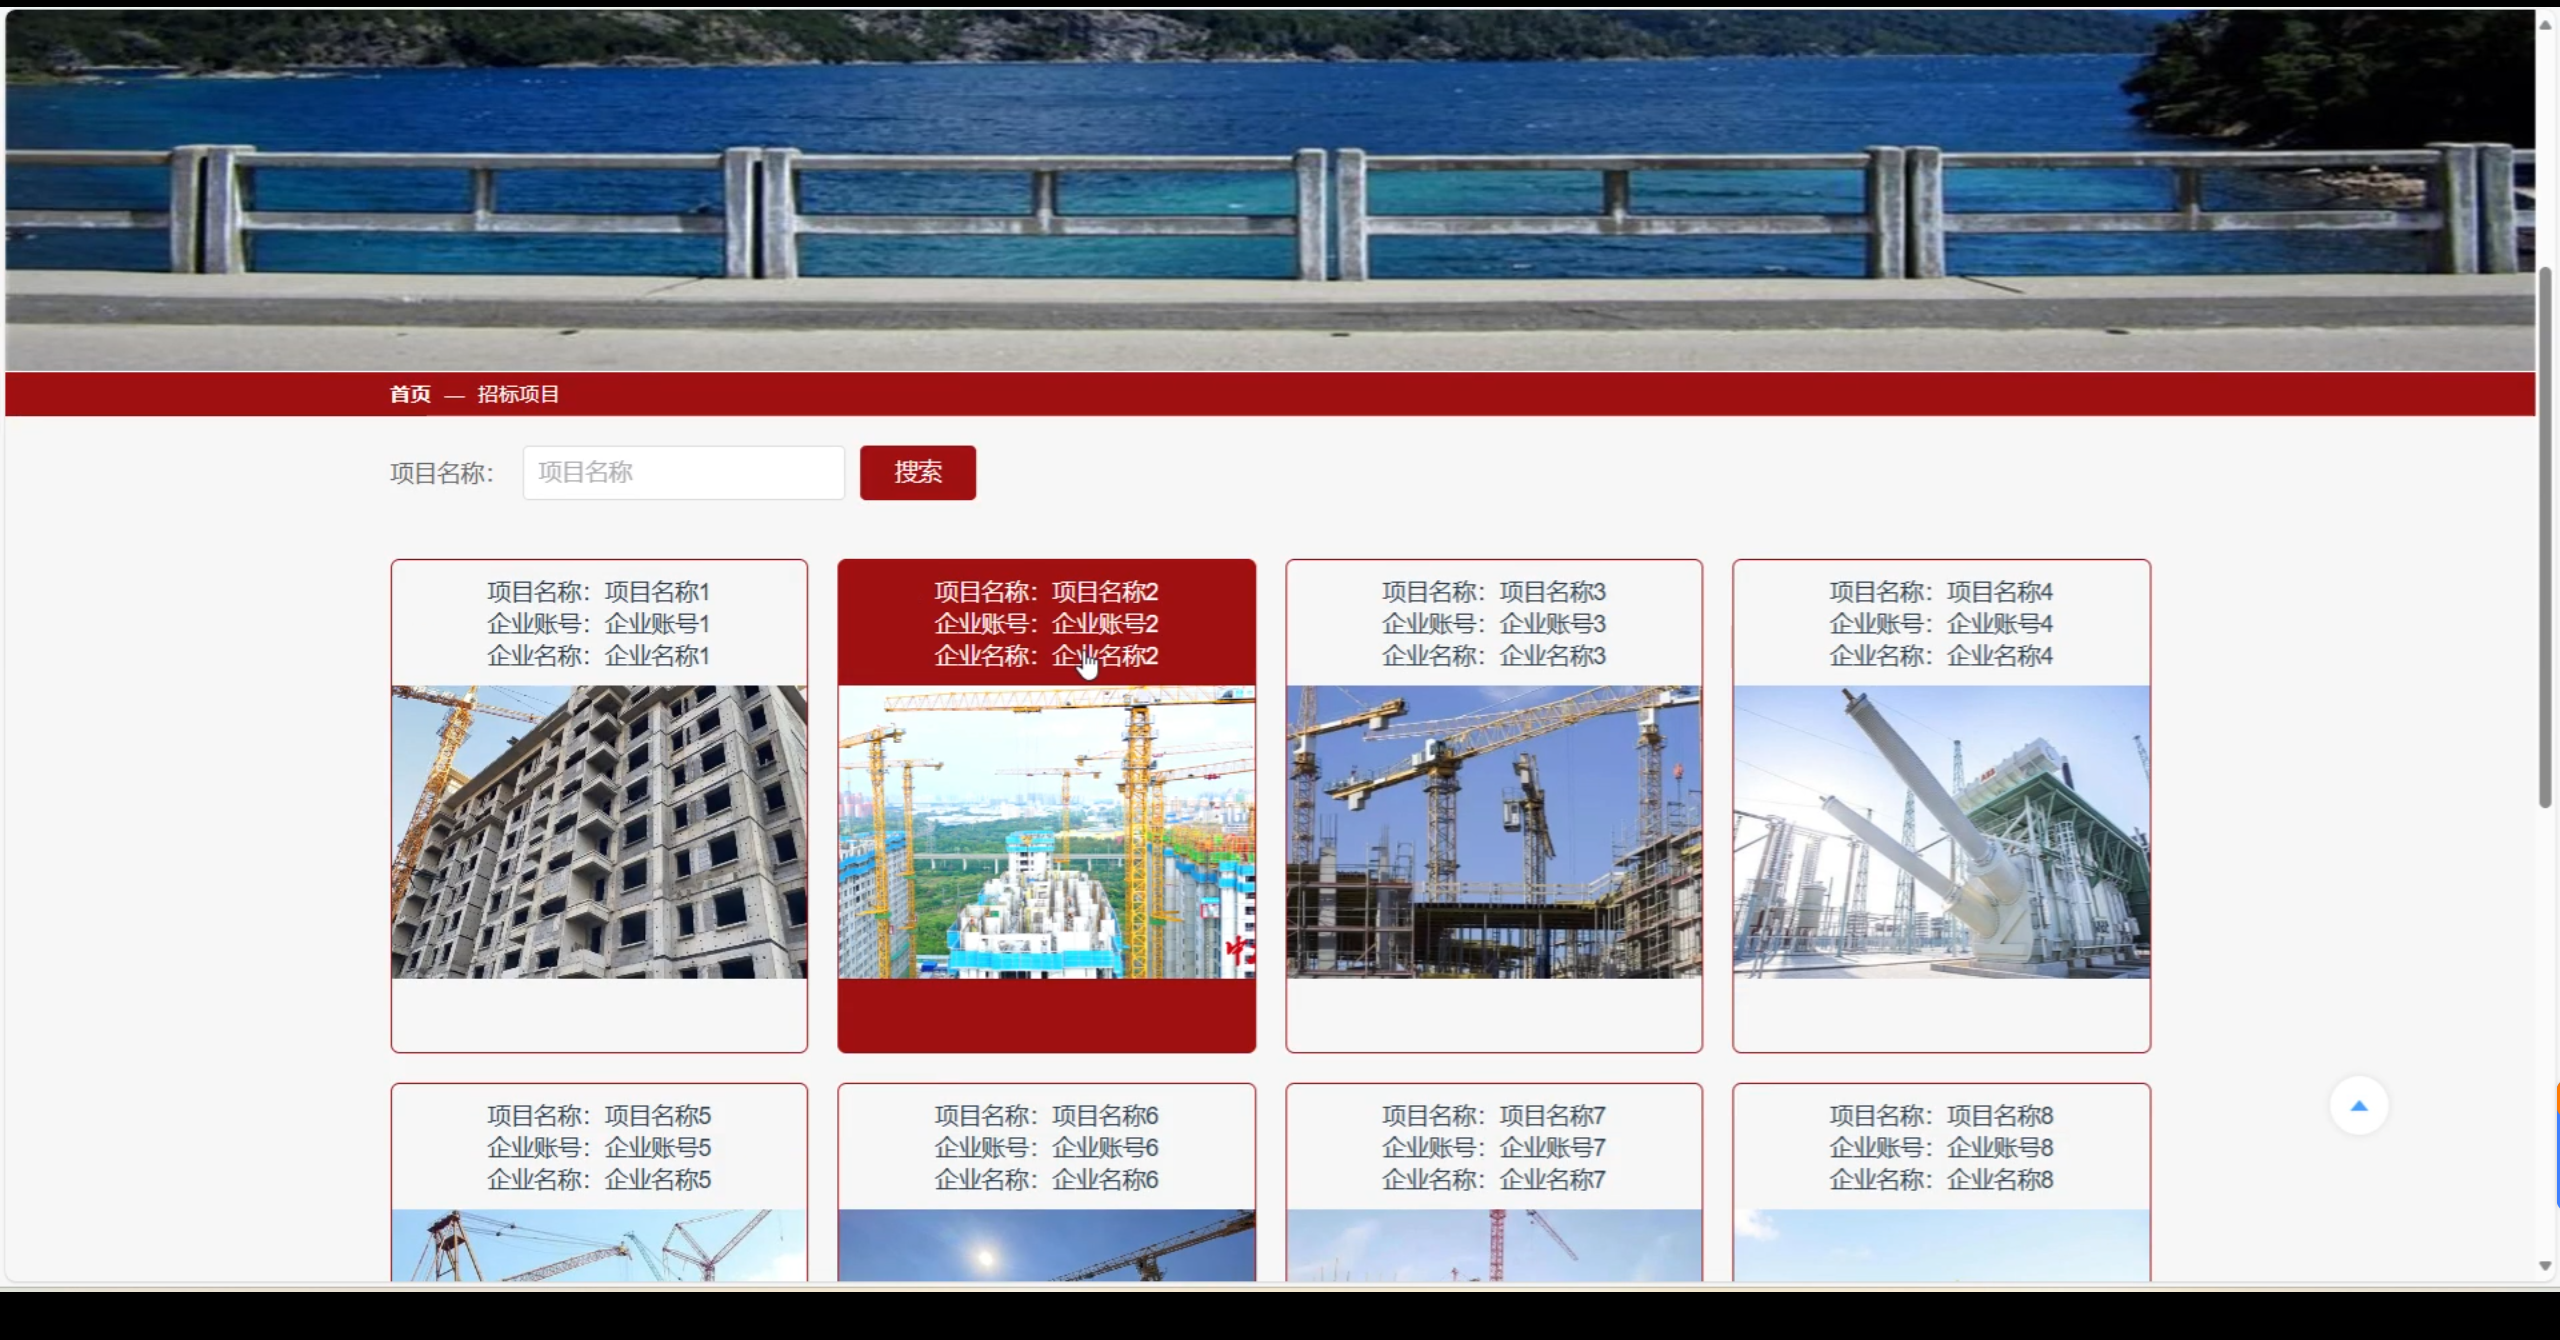Click the scrollbar down arrow
Viewport: 2560px width, 1340px height.
coord(2545,1266)
